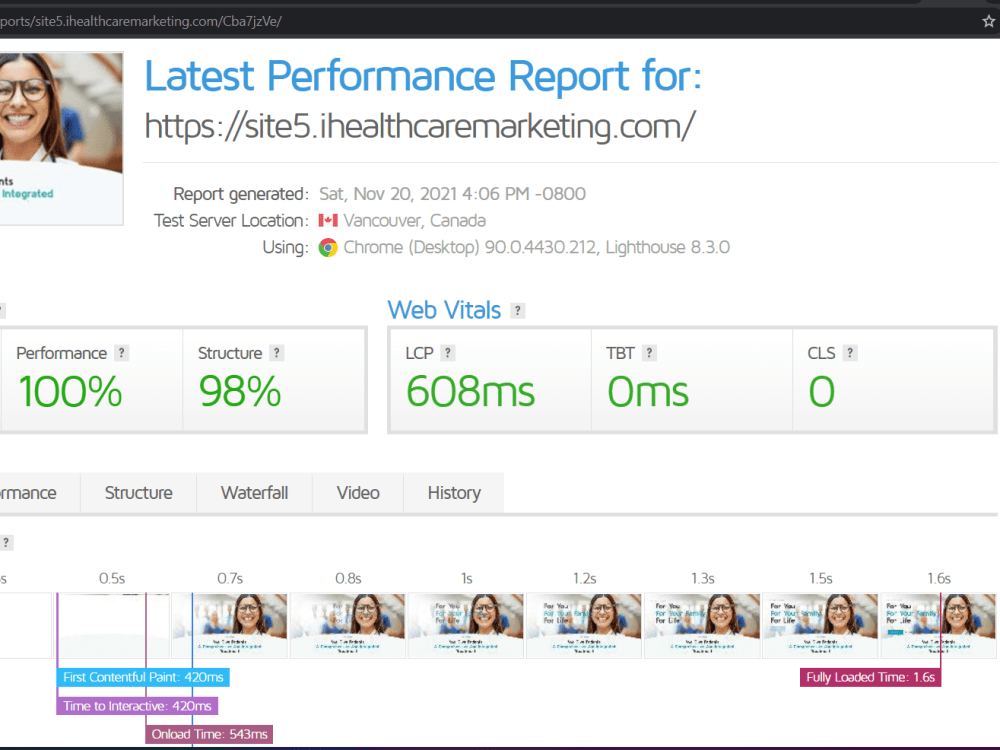Click the CLS help question mark
The image size is (1000, 750).
[x=849, y=353]
